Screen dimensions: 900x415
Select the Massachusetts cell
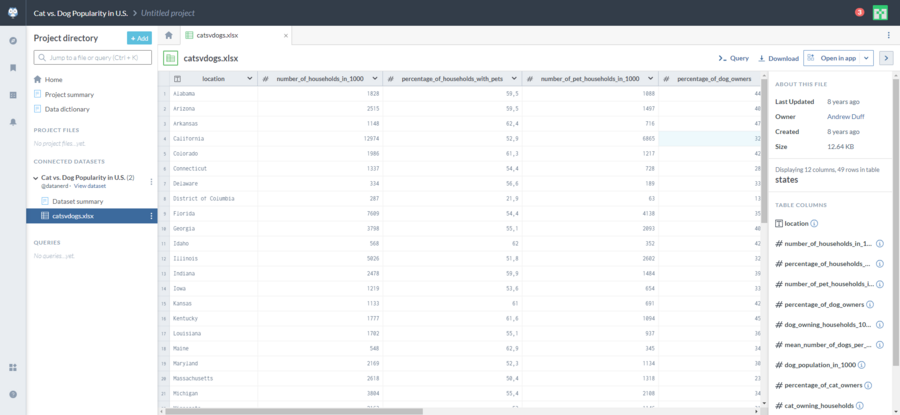[214, 378]
